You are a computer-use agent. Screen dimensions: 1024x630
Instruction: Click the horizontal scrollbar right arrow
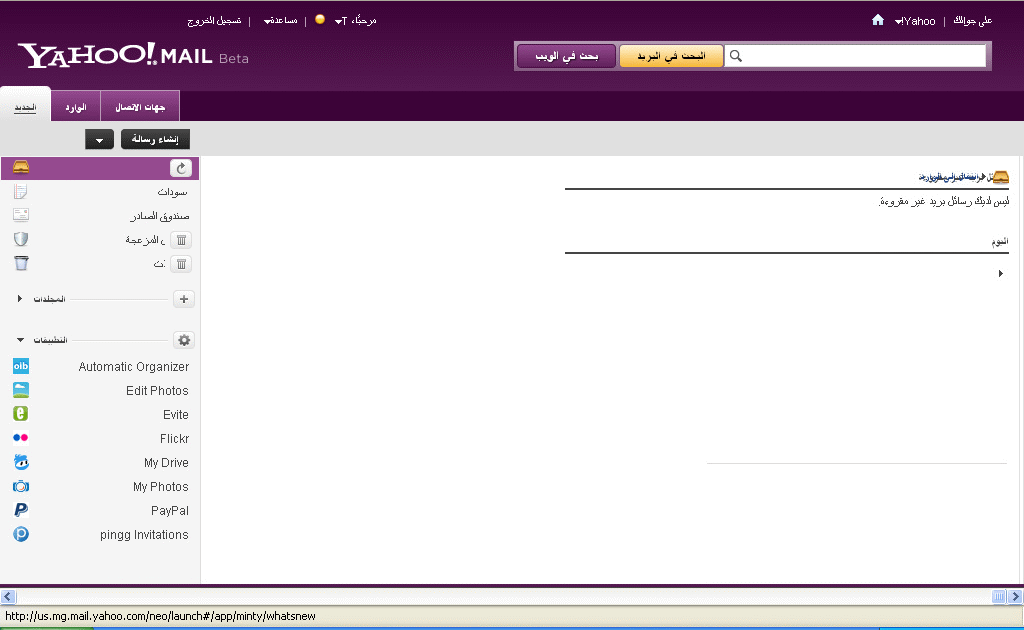pyautogui.click(x=1016, y=596)
